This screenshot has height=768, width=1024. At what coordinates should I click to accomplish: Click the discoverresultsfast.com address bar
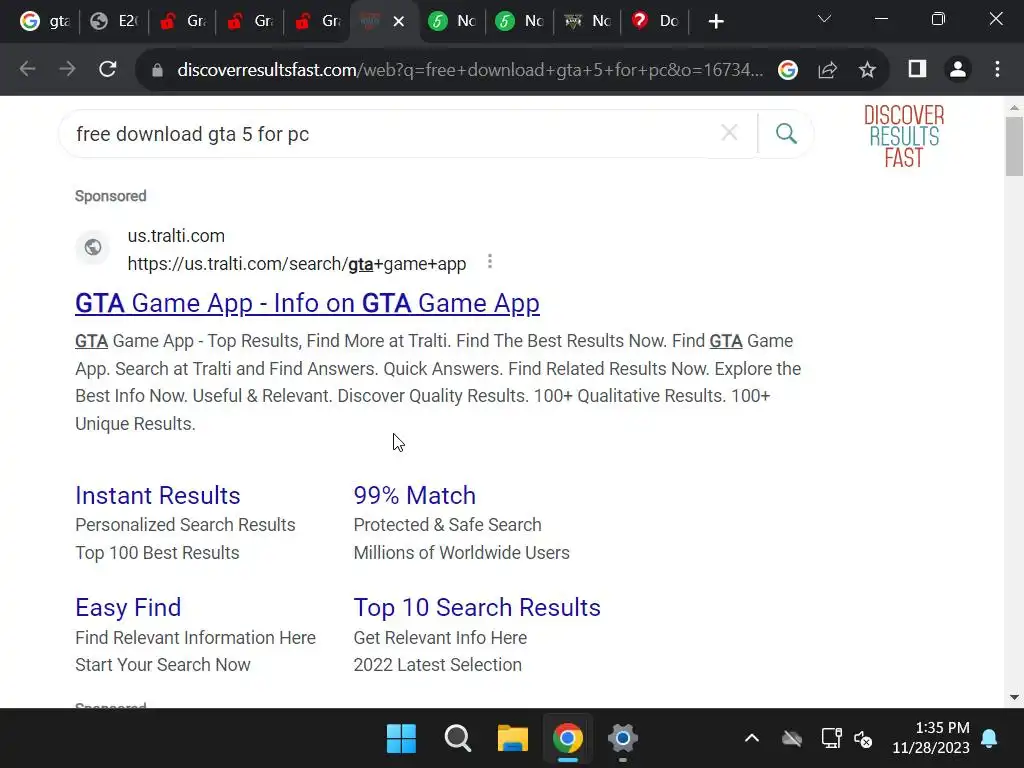coord(470,70)
